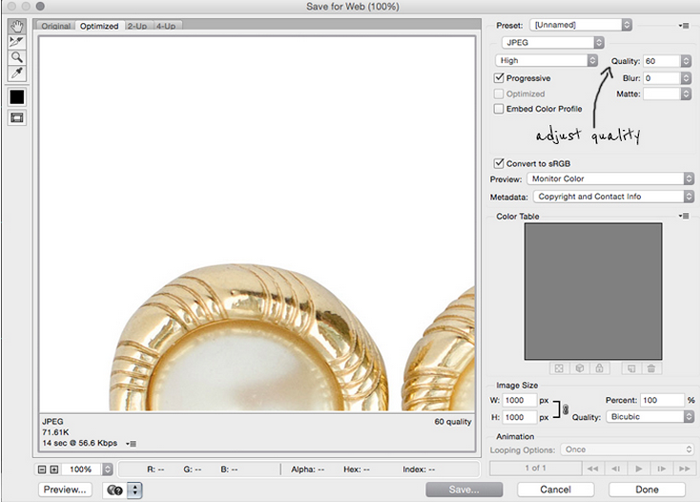
Task: Switch to the 4-Up tab
Action: point(166,26)
